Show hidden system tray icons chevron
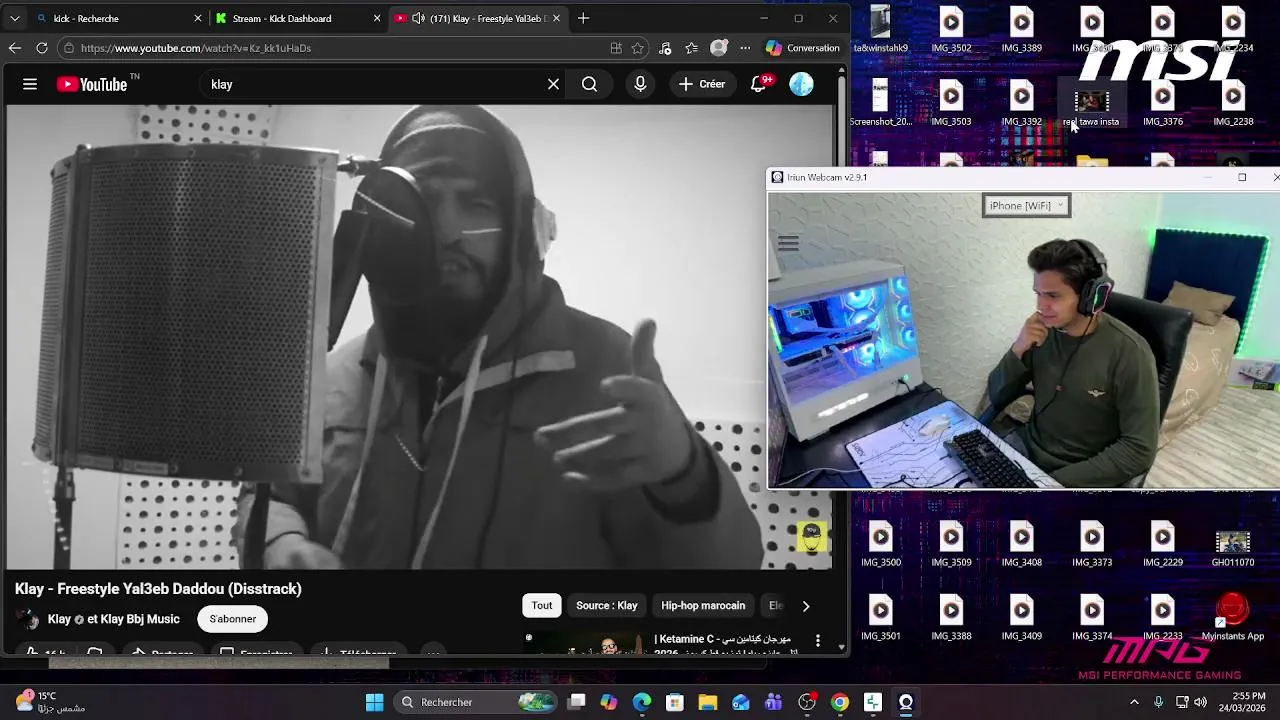The image size is (1280, 720). pyautogui.click(x=1134, y=702)
